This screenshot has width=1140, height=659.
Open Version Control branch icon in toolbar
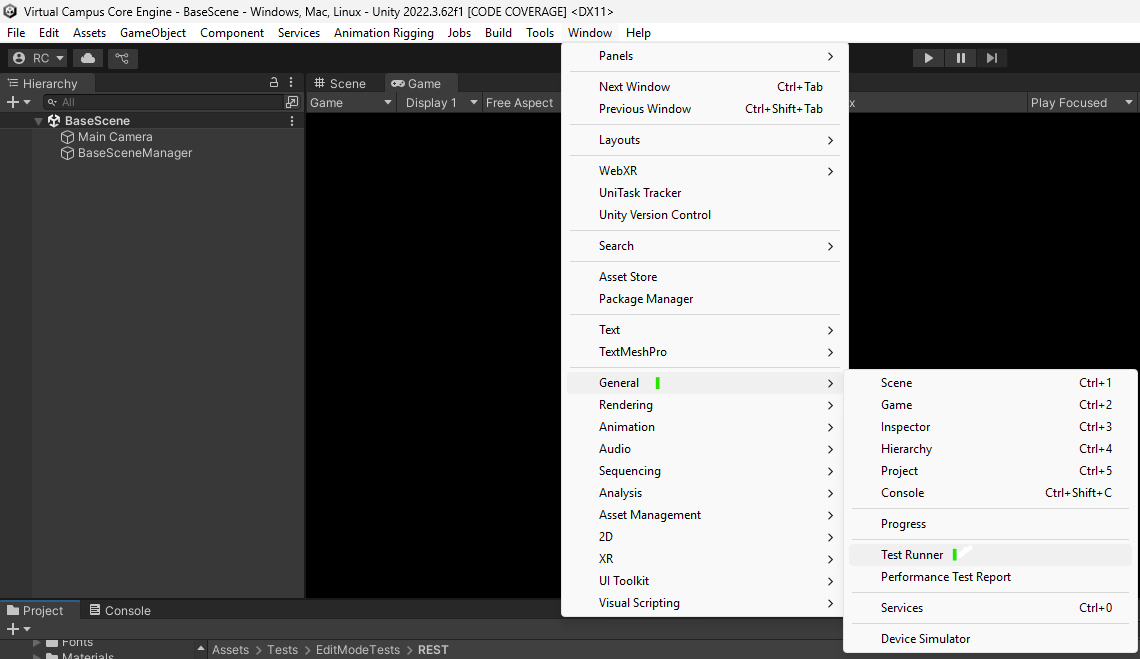click(x=122, y=58)
